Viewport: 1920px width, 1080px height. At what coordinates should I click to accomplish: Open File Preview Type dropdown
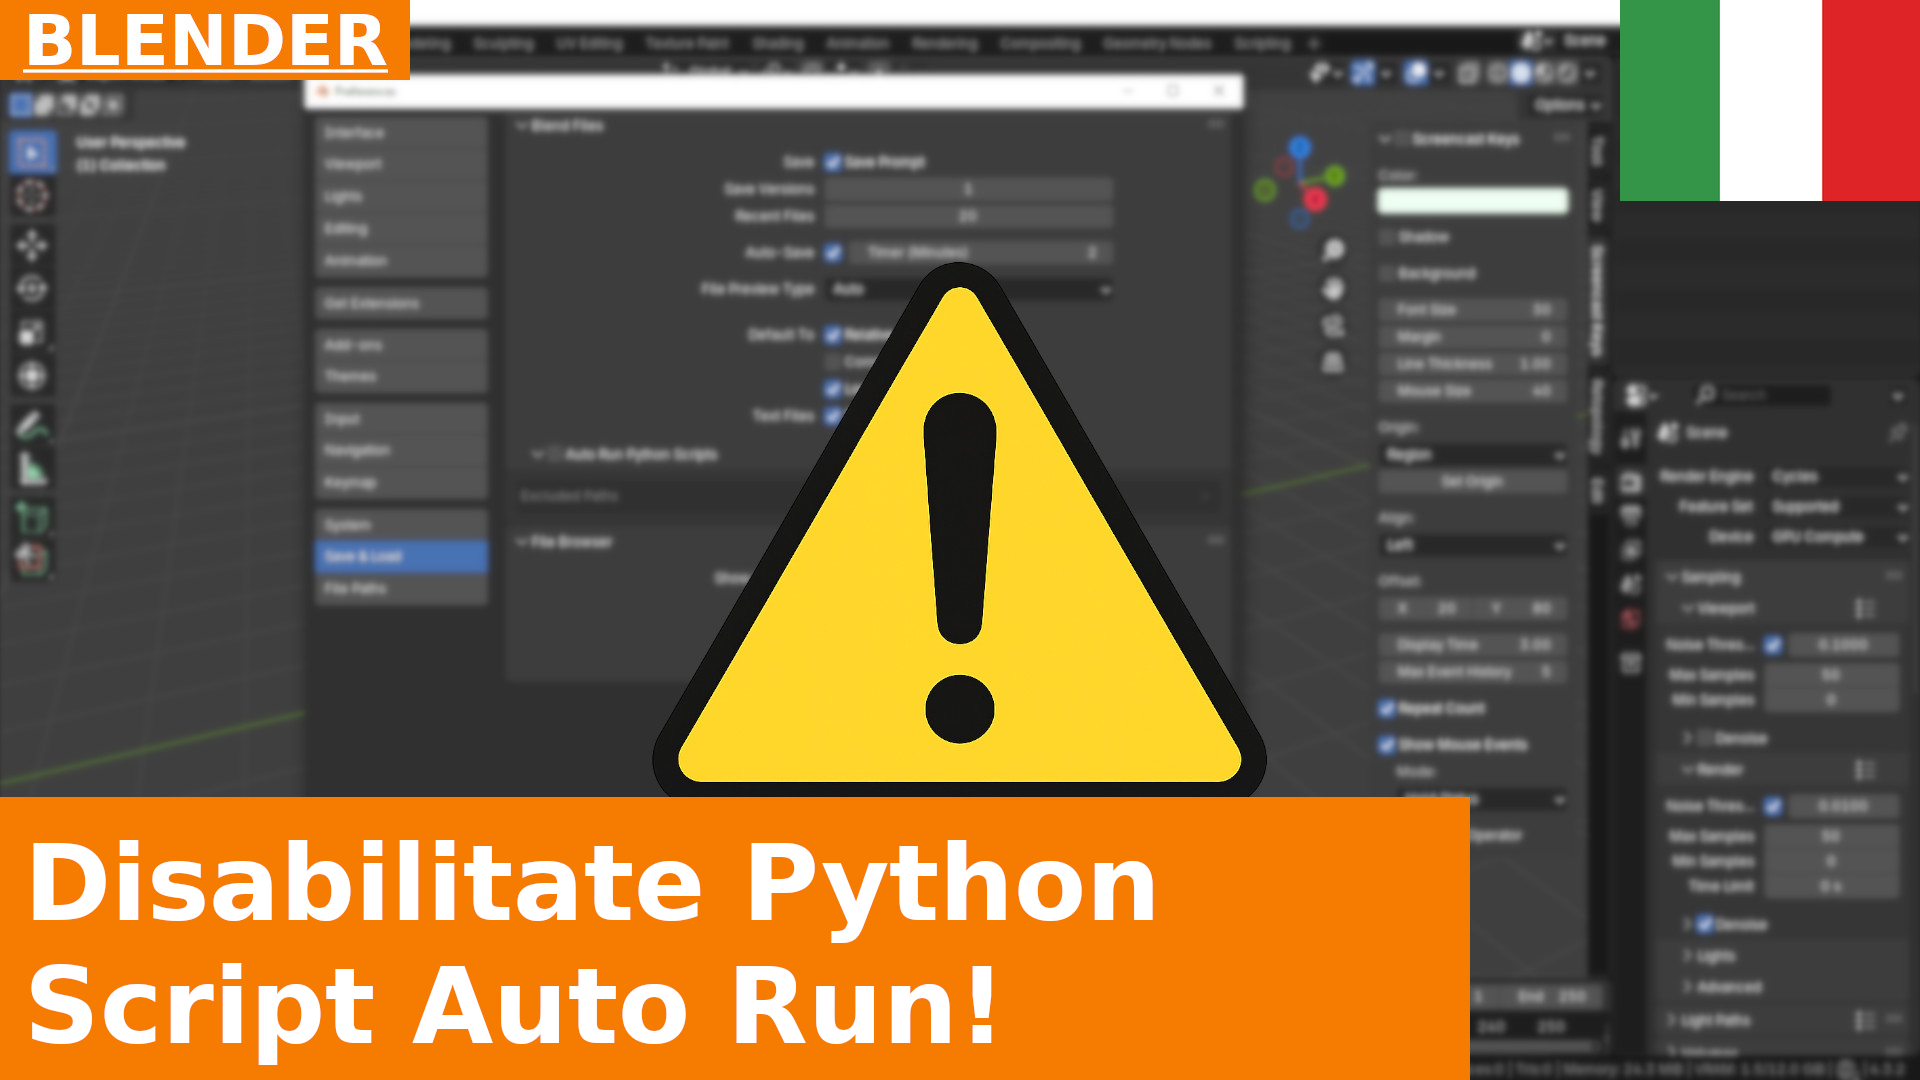(x=970, y=289)
